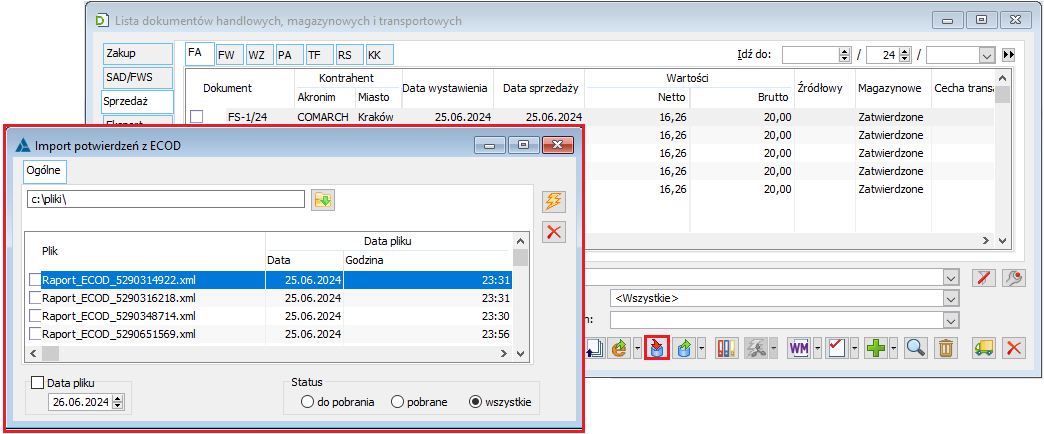Image resolution: width=1044 pixels, height=434 pixels.
Task: Click the jump-forward double arrow icon
Action: click(x=1009, y=55)
